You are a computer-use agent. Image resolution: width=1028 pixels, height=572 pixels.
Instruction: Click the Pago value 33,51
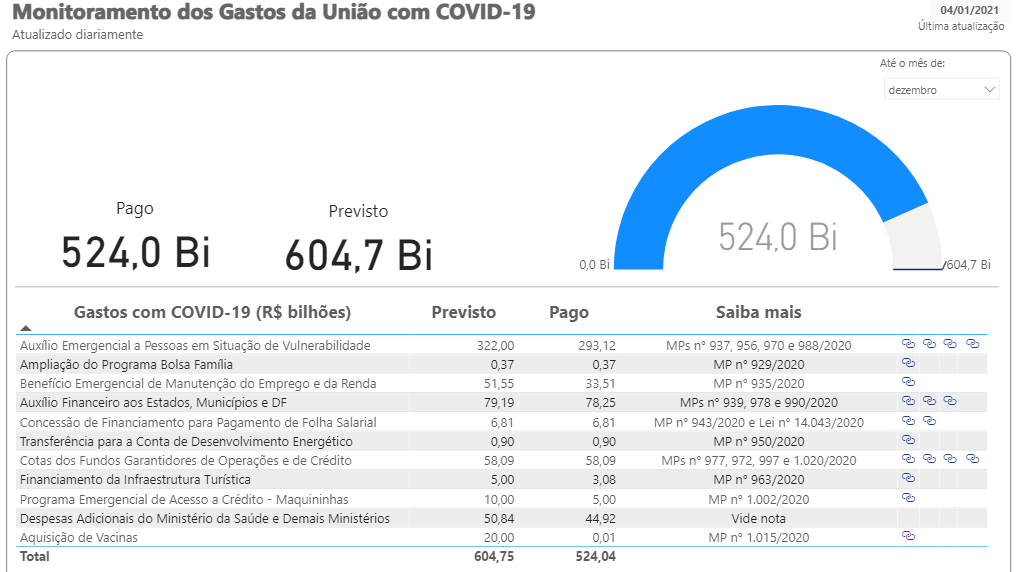tap(601, 384)
